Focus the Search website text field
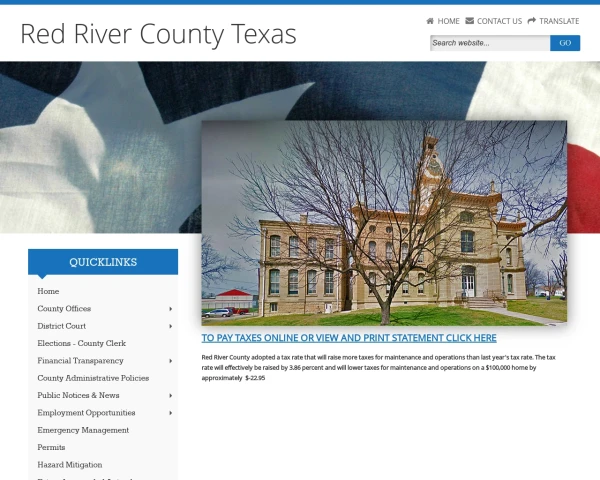The width and height of the screenshot is (600, 480). pyautogui.click(x=490, y=43)
